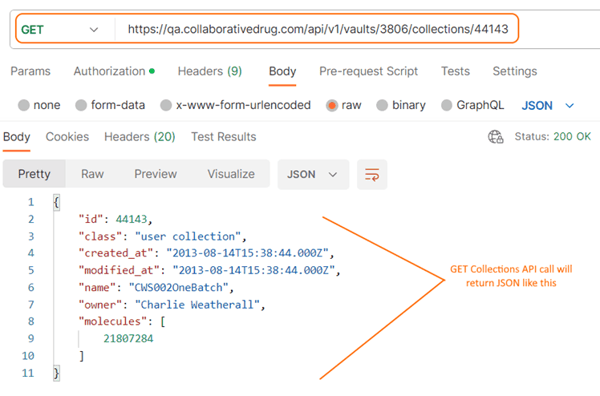
Task: Open the GET method dropdown
Action: pyautogui.click(x=60, y=29)
